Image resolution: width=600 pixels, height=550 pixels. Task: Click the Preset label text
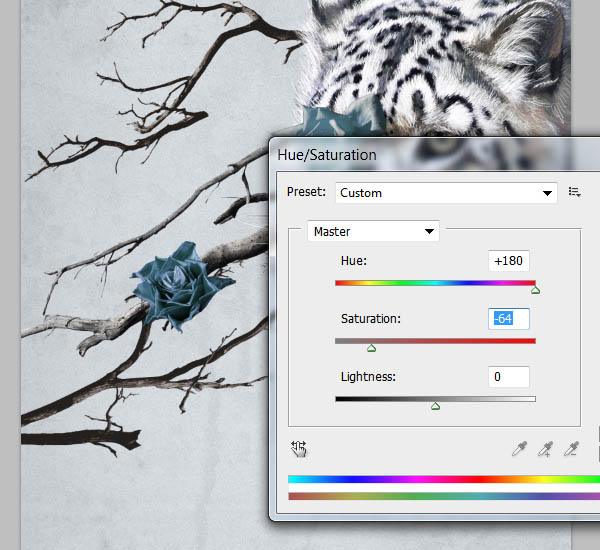[x=306, y=191]
